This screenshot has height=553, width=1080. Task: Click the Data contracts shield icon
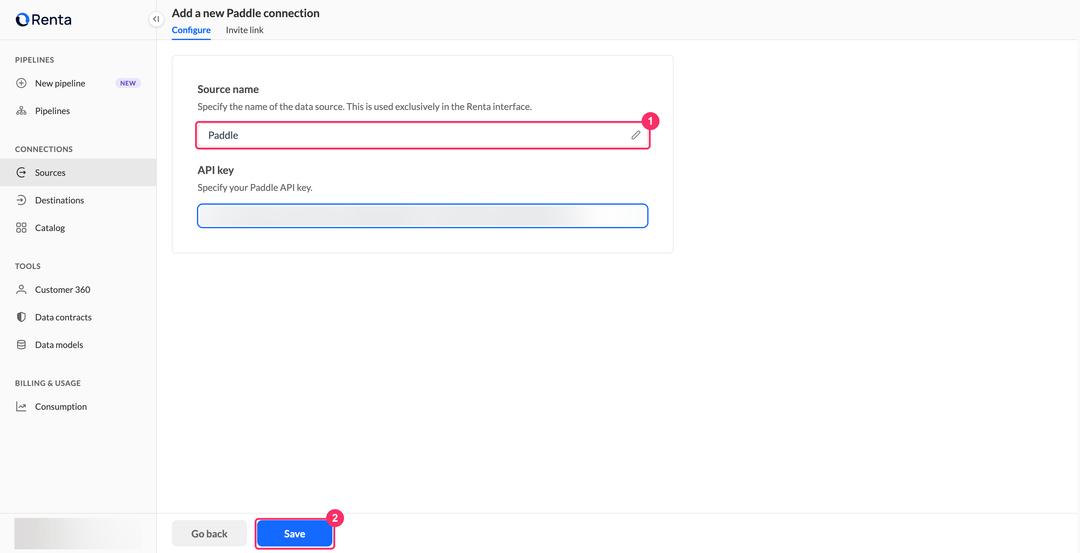tap(21, 317)
